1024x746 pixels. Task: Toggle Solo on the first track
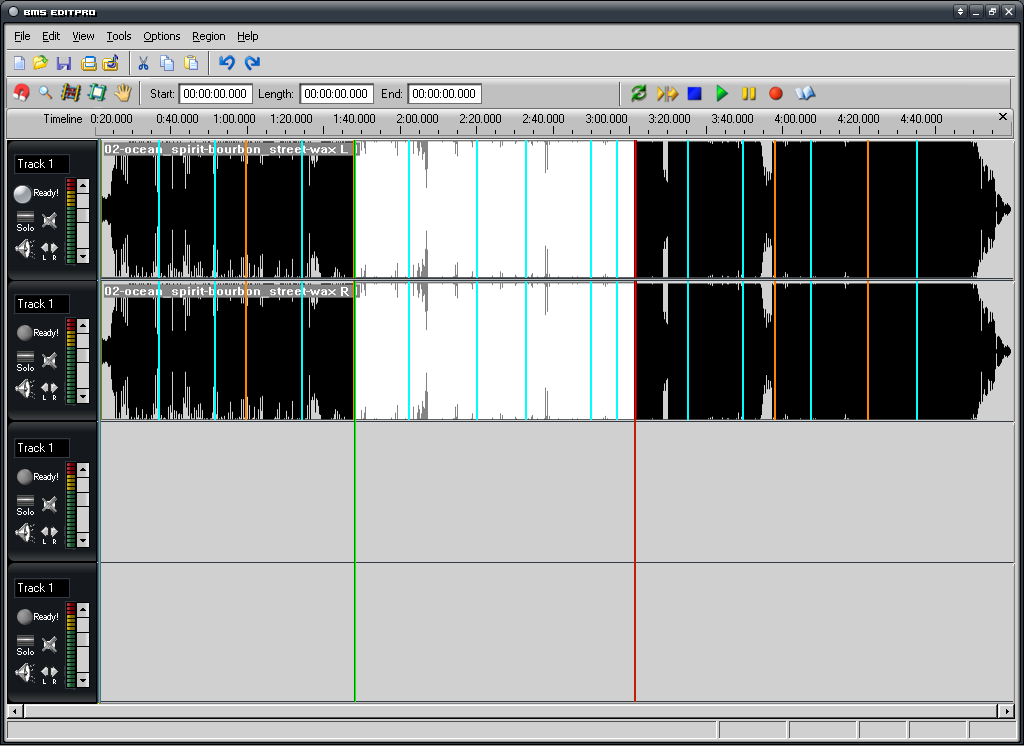coord(25,221)
